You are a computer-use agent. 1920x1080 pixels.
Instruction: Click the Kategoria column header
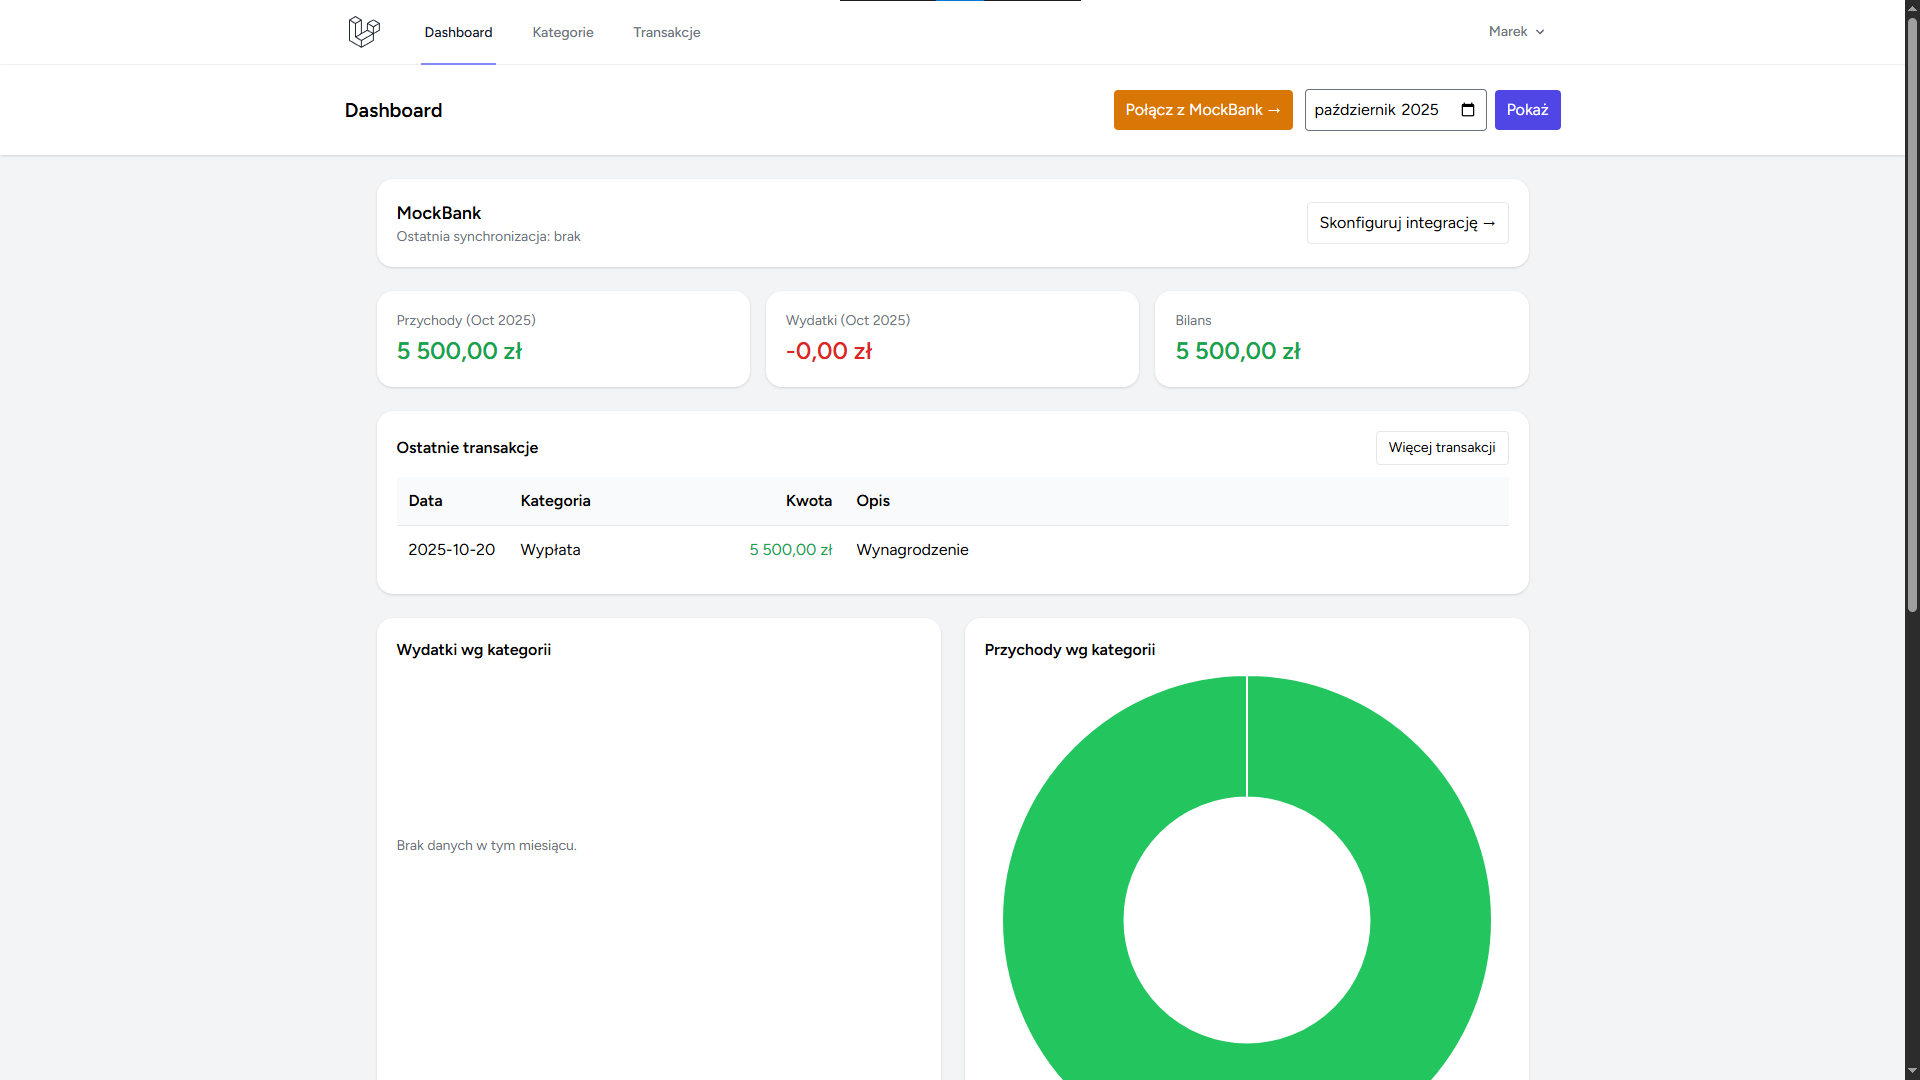(x=555, y=501)
